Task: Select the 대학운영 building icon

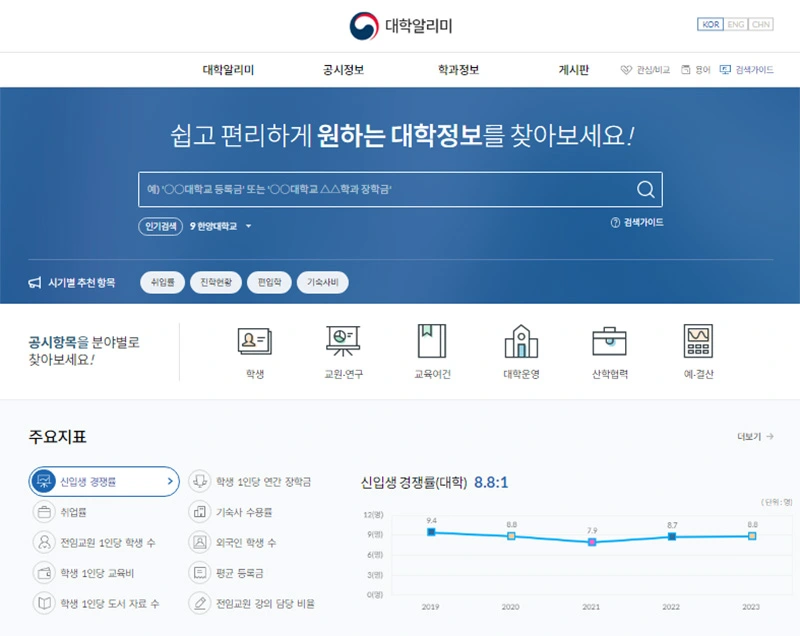Action: (520, 342)
